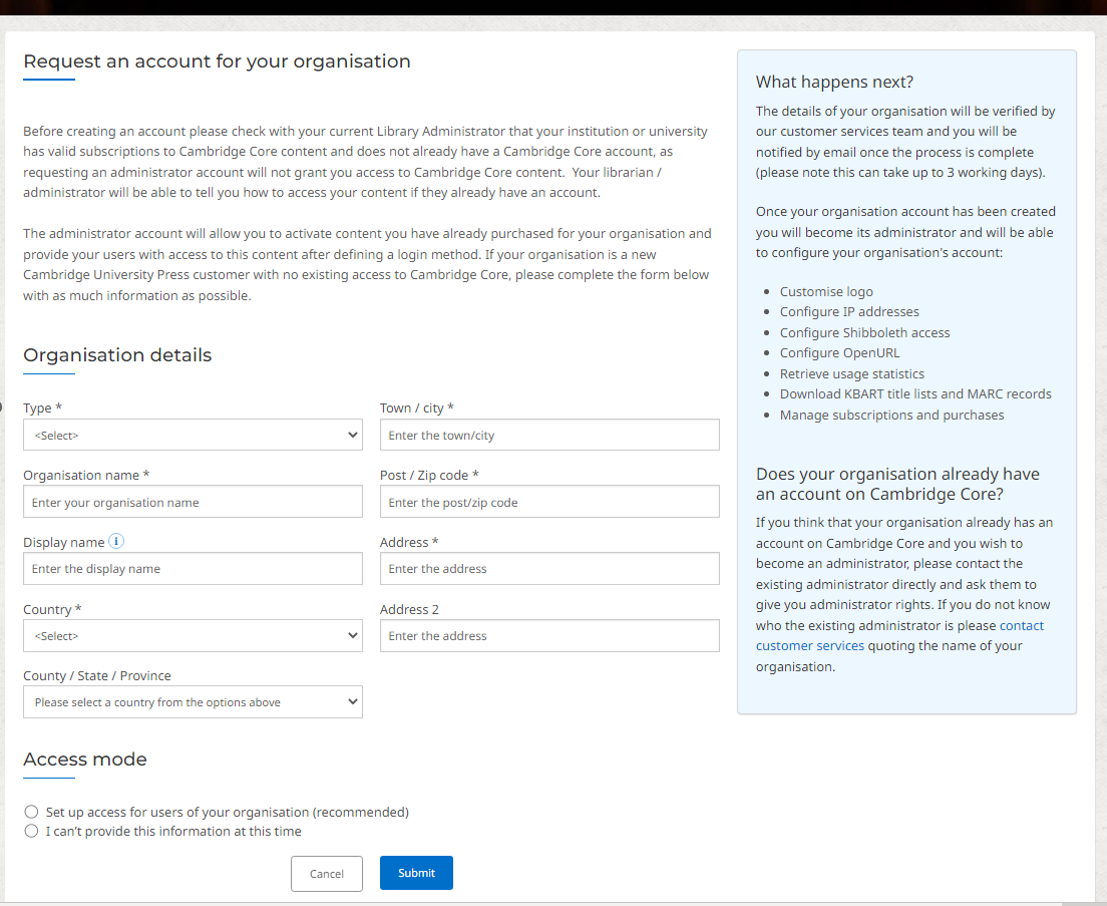Click 'Configure OpenURL' list item
The image size is (1107, 906).
click(839, 352)
